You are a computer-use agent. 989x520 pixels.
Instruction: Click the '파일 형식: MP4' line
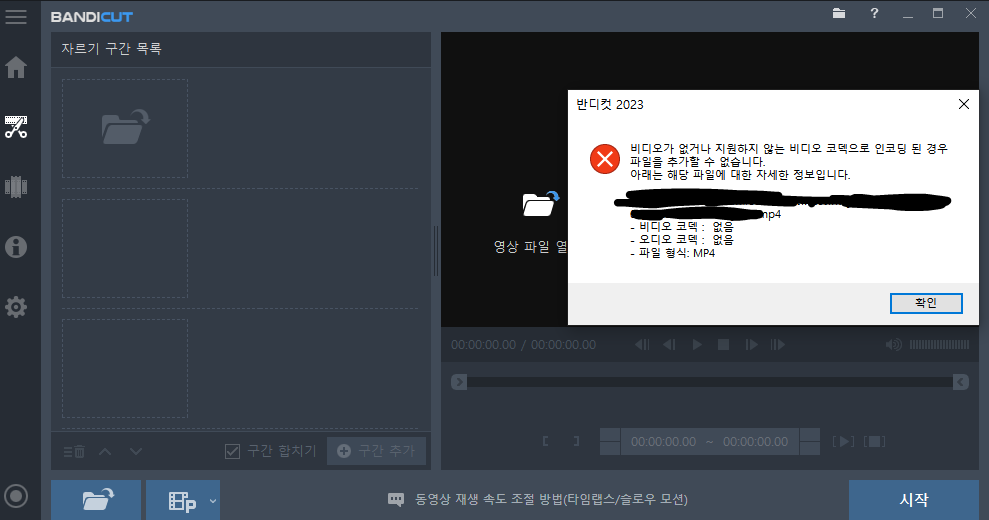click(673, 253)
